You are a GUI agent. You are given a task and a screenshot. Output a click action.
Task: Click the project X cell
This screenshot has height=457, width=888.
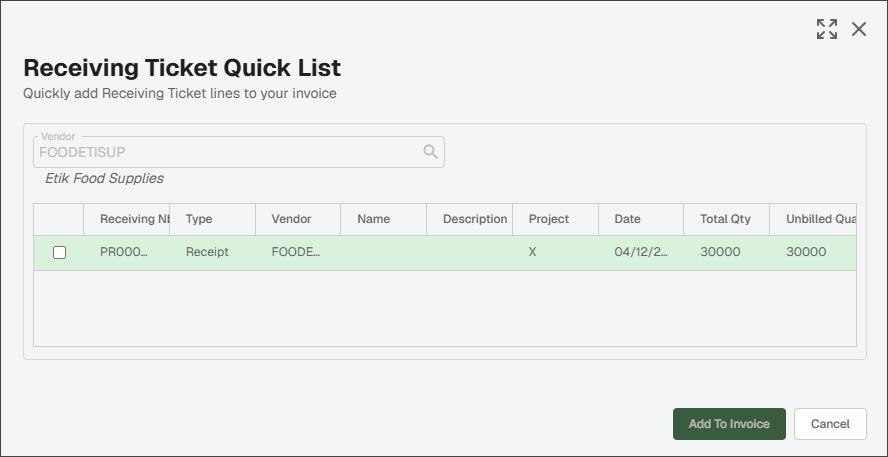[x=556, y=253]
